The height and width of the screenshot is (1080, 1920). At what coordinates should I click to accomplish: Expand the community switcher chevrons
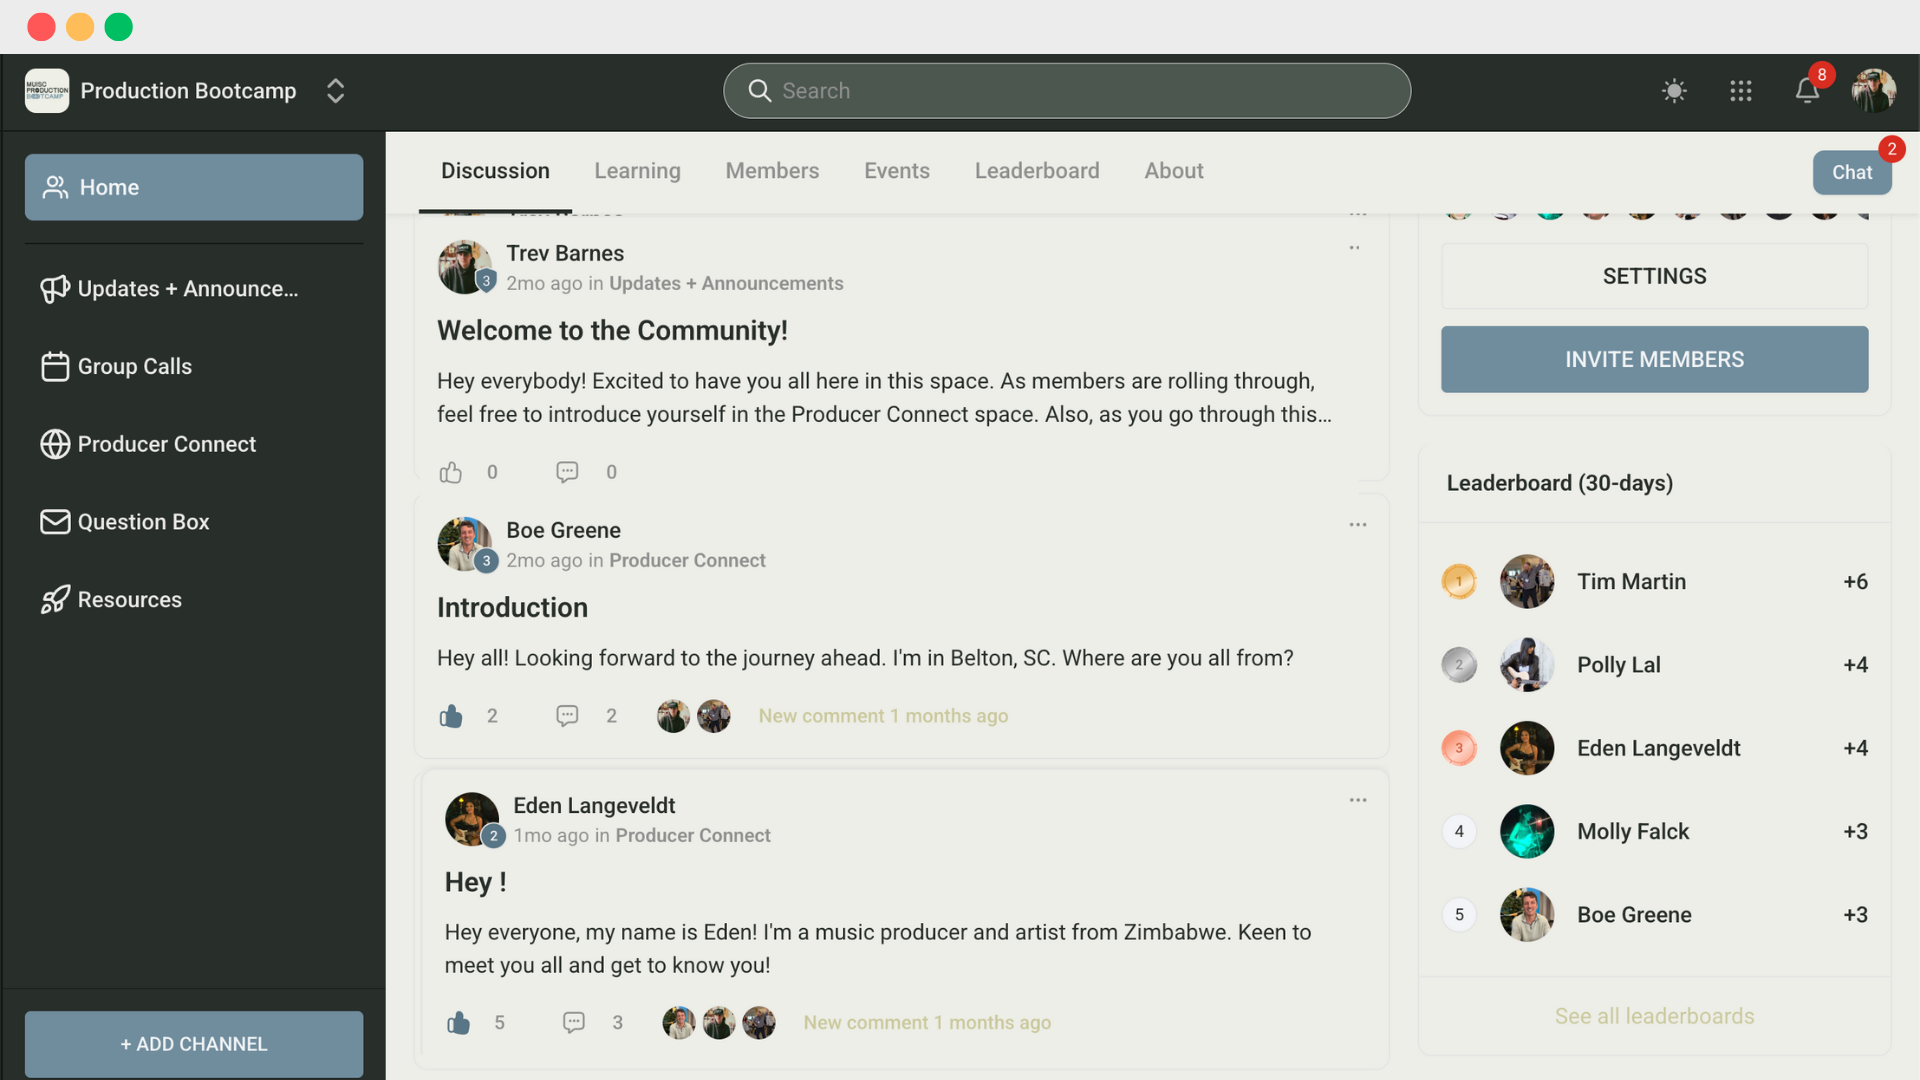(336, 91)
